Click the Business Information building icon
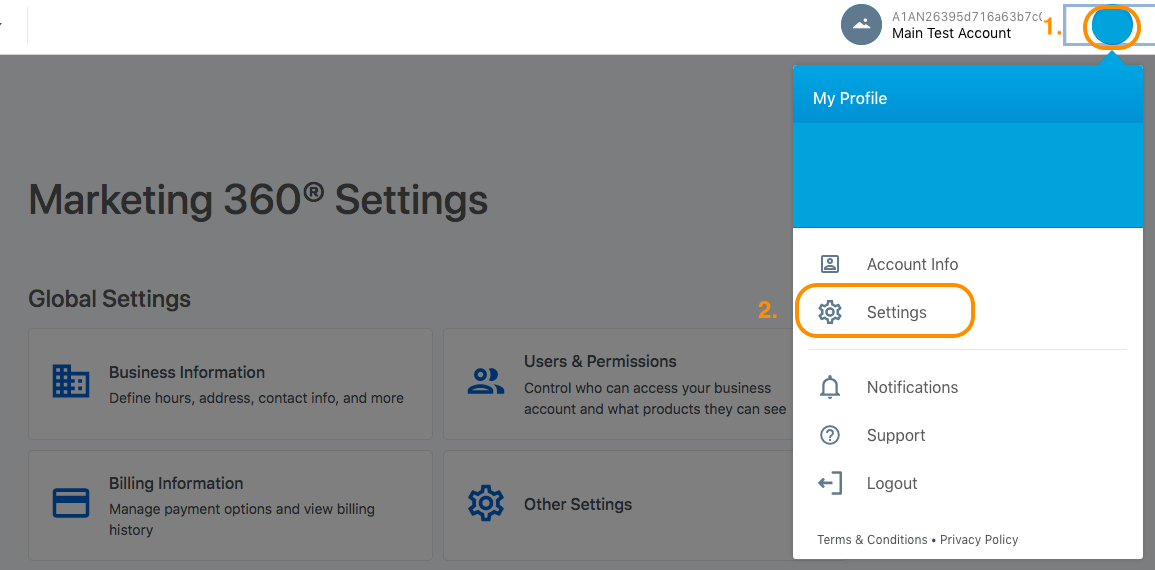1155x570 pixels. (71, 381)
